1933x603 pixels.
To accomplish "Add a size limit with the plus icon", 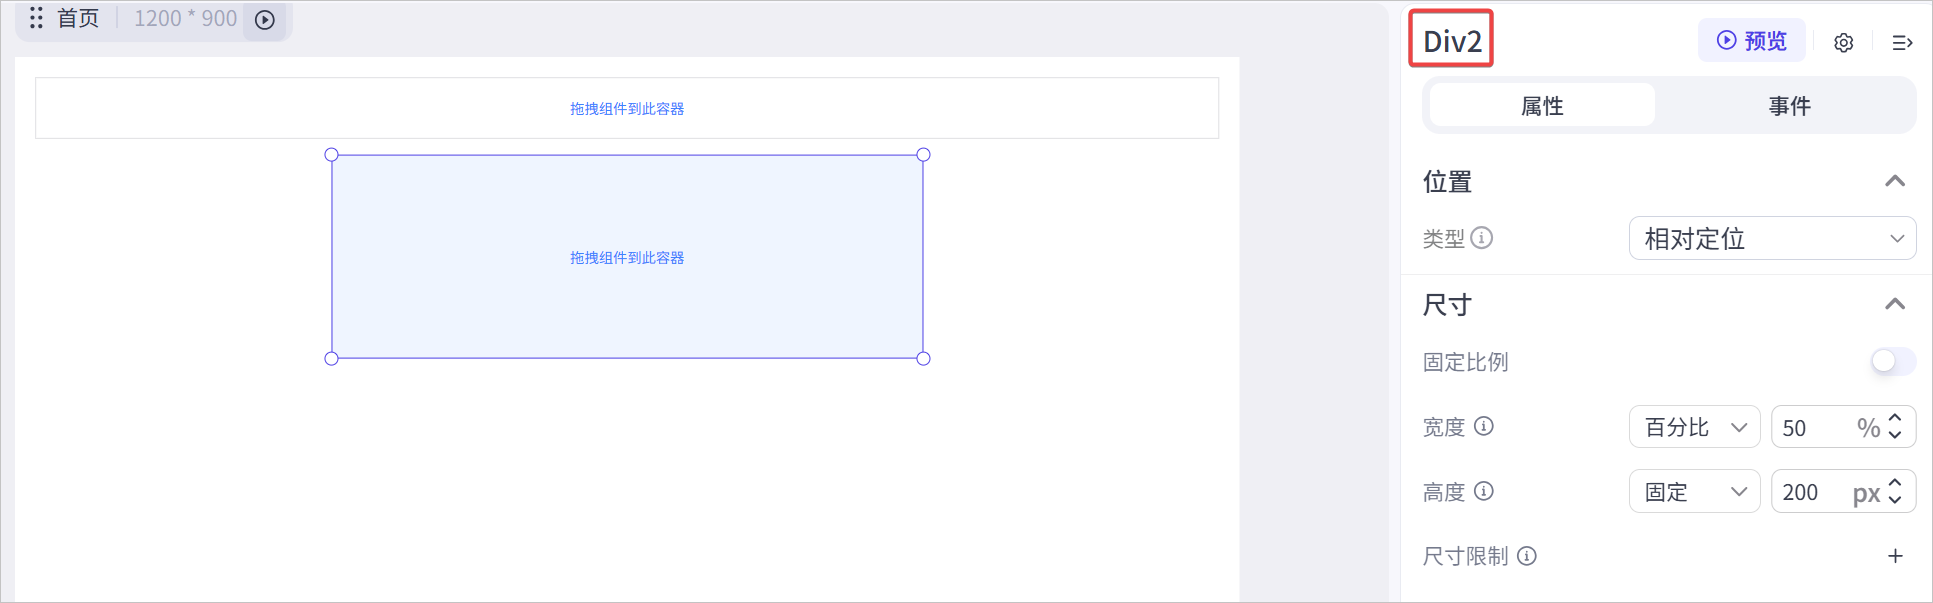I will tap(1895, 556).
